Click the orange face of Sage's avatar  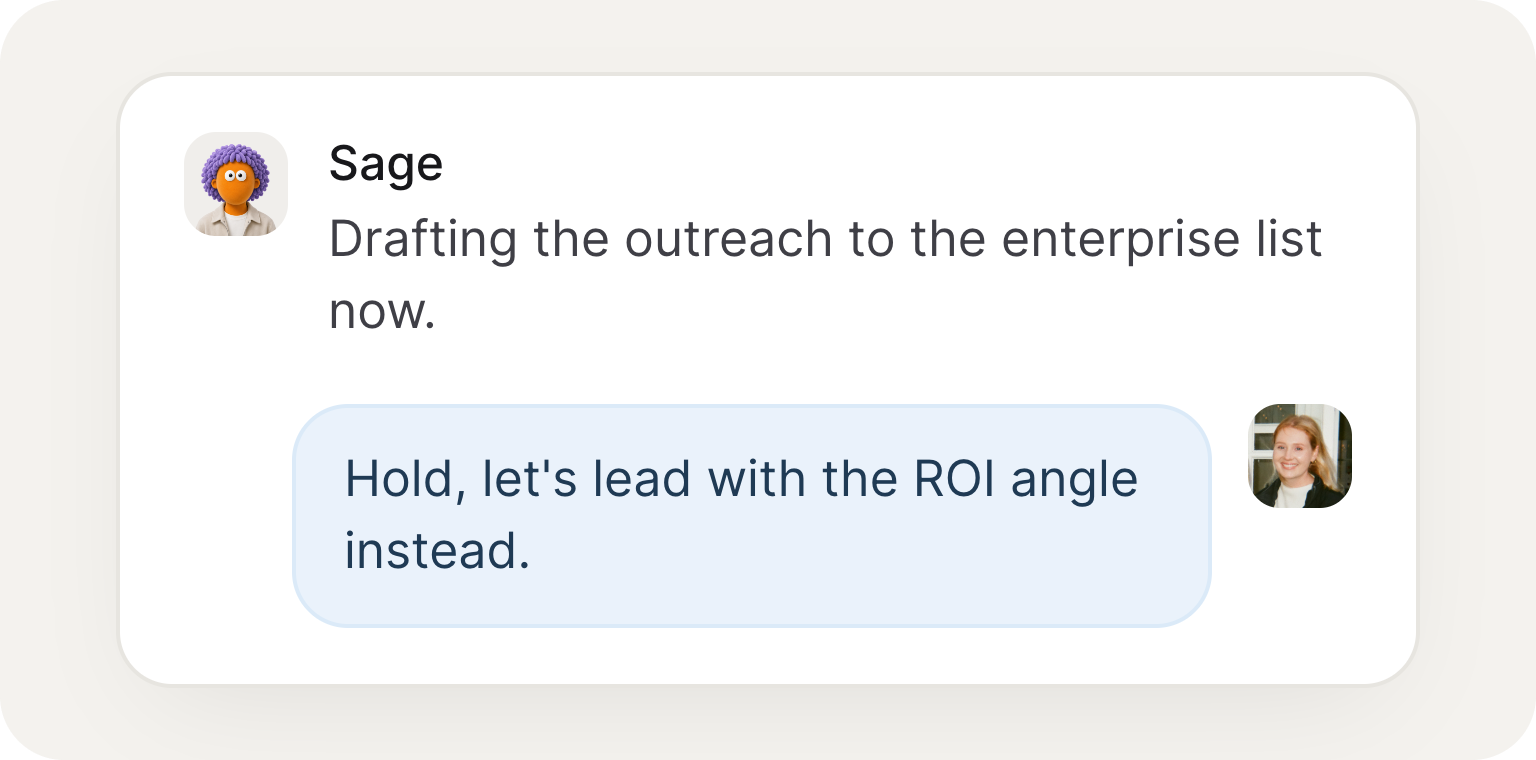236,188
